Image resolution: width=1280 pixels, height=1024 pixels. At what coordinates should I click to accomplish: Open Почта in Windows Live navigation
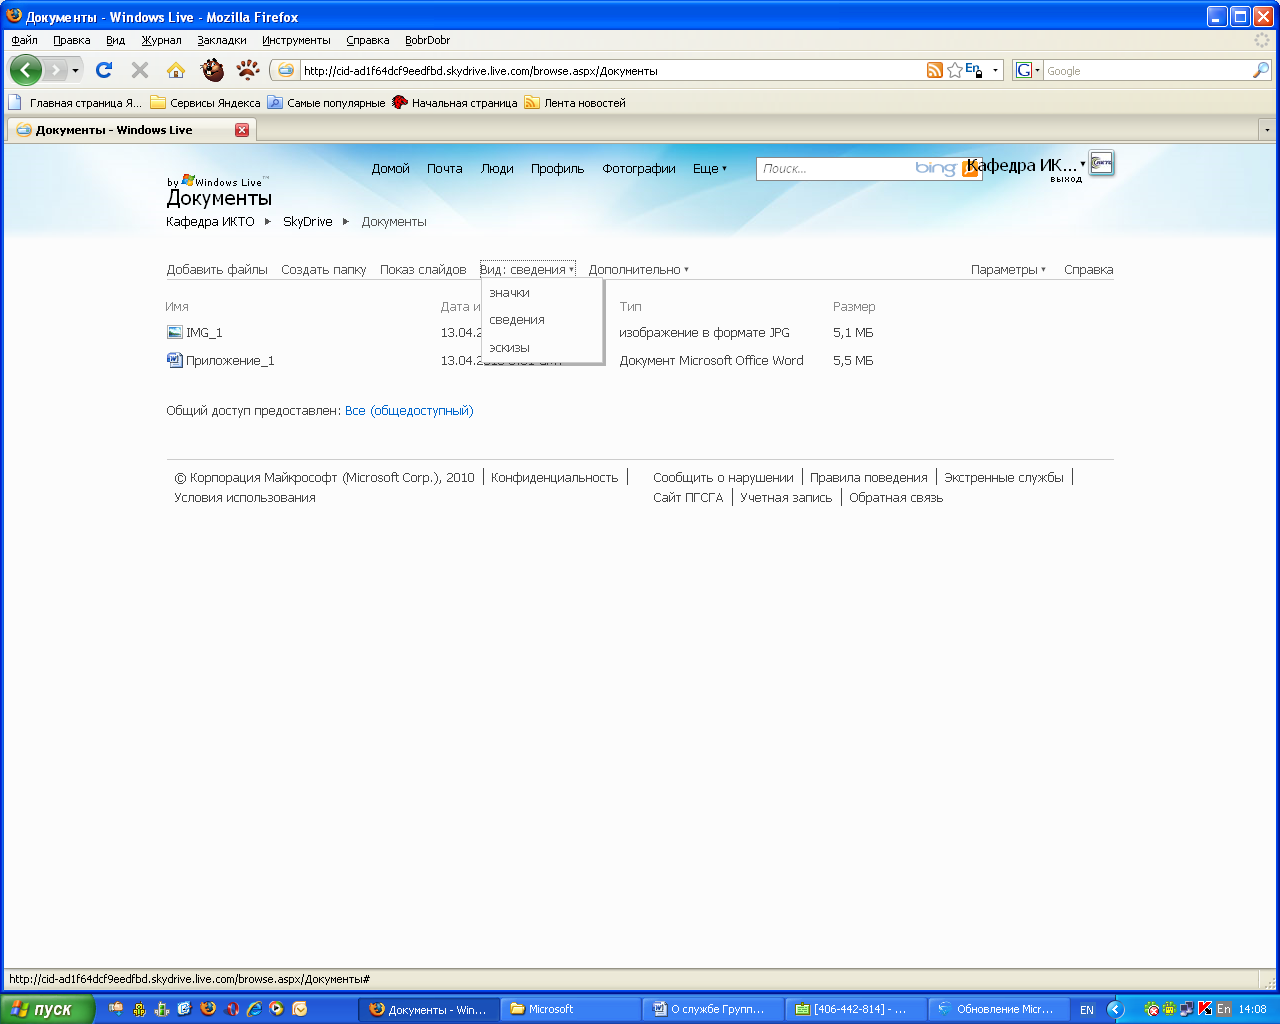click(445, 169)
